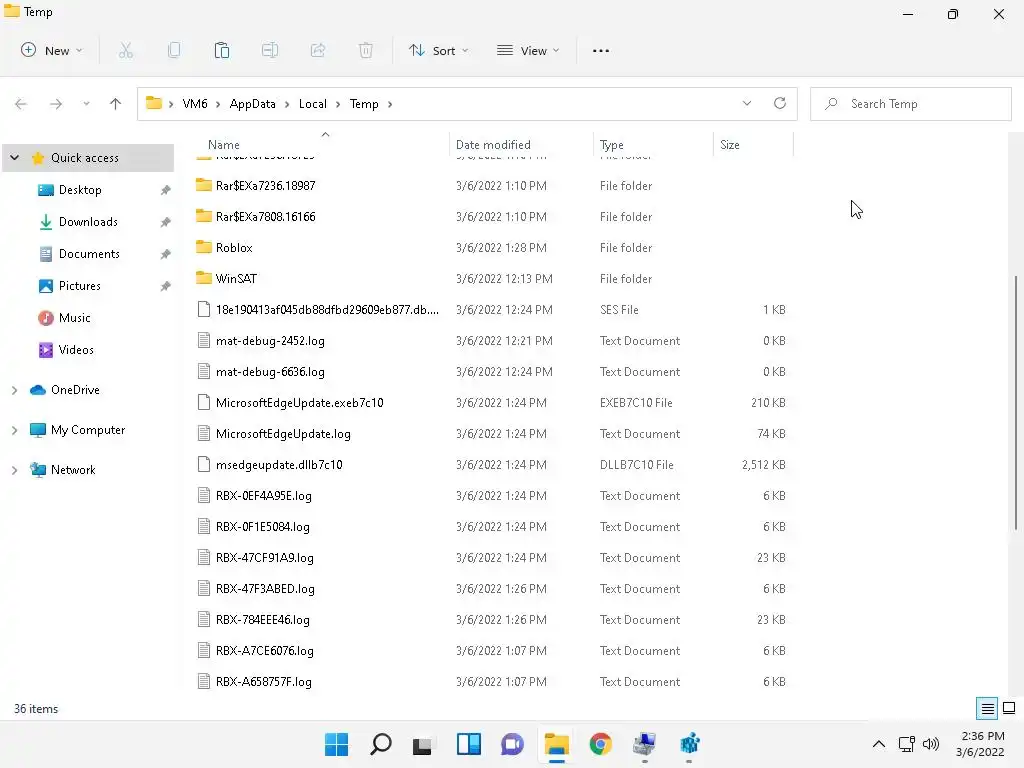The width and height of the screenshot is (1024, 768).
Task: Switch to large thumbnails view icon
Action: click(x=1009, y=708)
